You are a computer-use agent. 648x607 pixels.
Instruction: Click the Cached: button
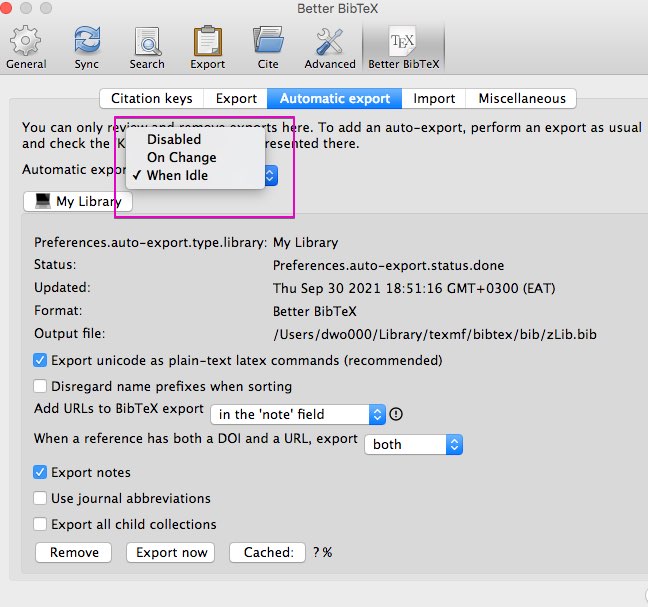tap(267, 552)
